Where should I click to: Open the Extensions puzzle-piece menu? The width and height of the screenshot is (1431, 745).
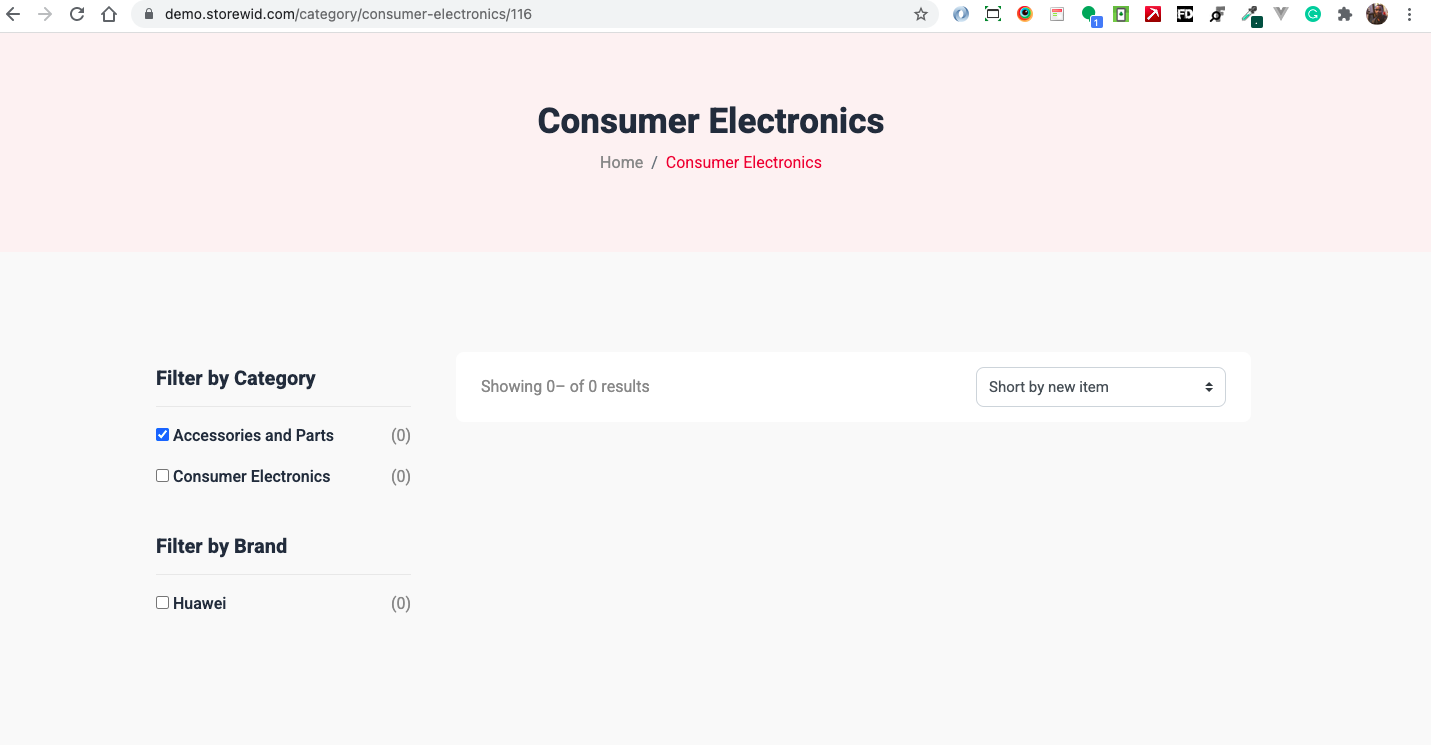point(1345,15)
